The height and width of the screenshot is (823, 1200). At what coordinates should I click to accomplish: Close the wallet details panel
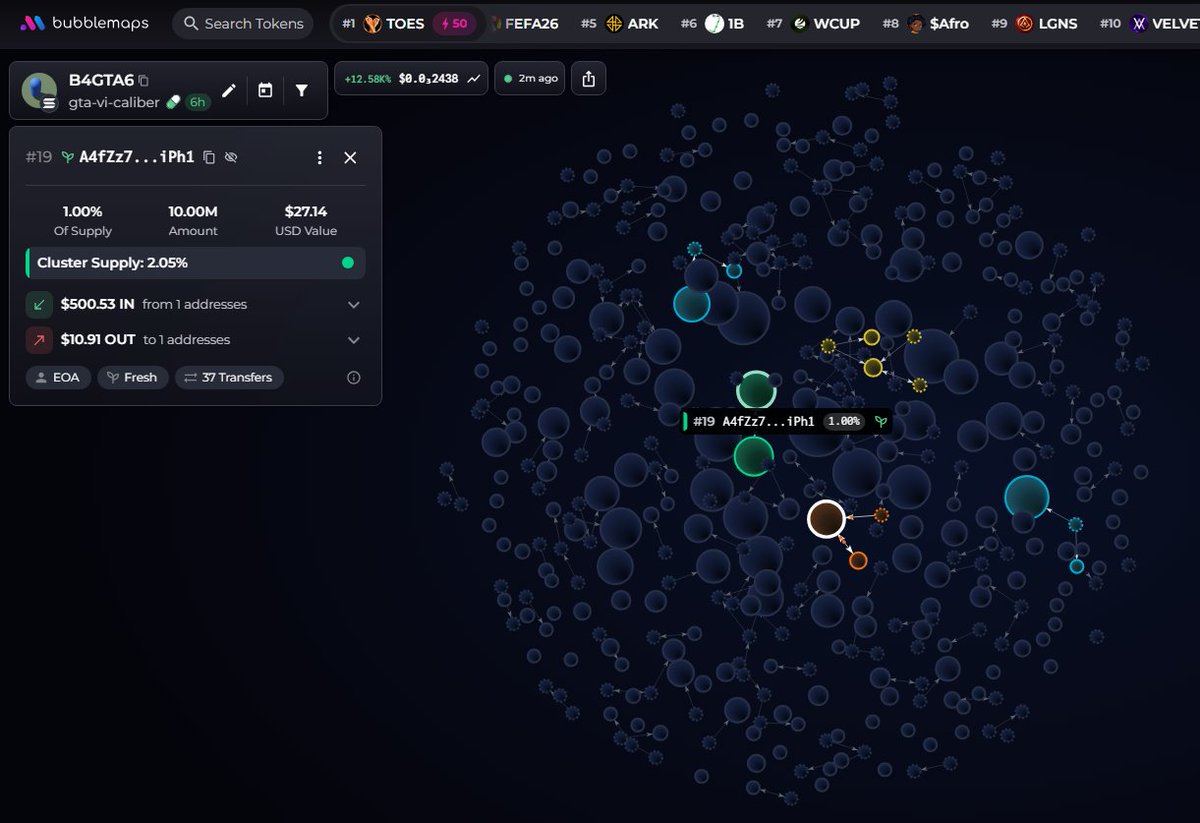(x=350, y=157)
